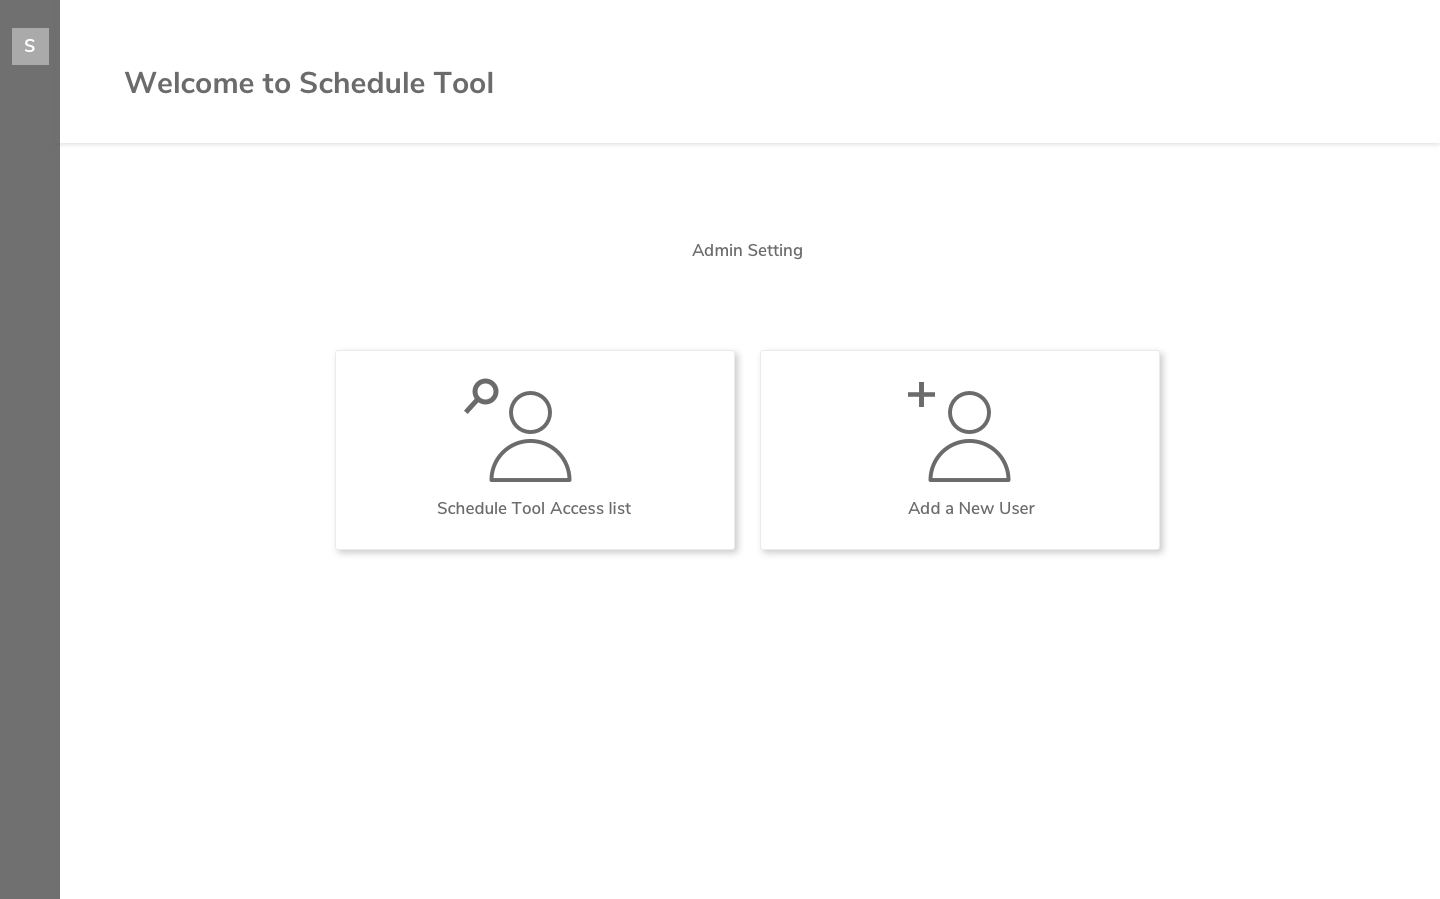Click the blank space below the Access list label
Screen dimensions: 1440x899
(535, 534)
